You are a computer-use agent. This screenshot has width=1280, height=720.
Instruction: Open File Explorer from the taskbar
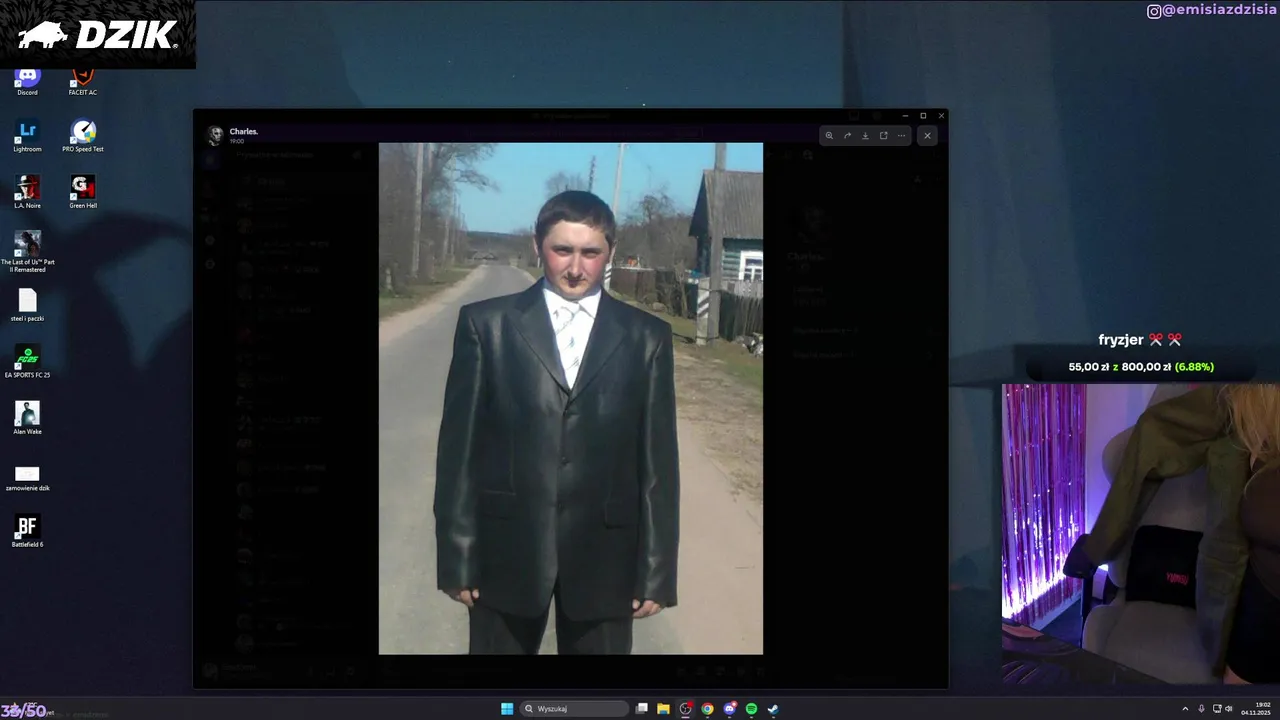(x=663, y=709)
